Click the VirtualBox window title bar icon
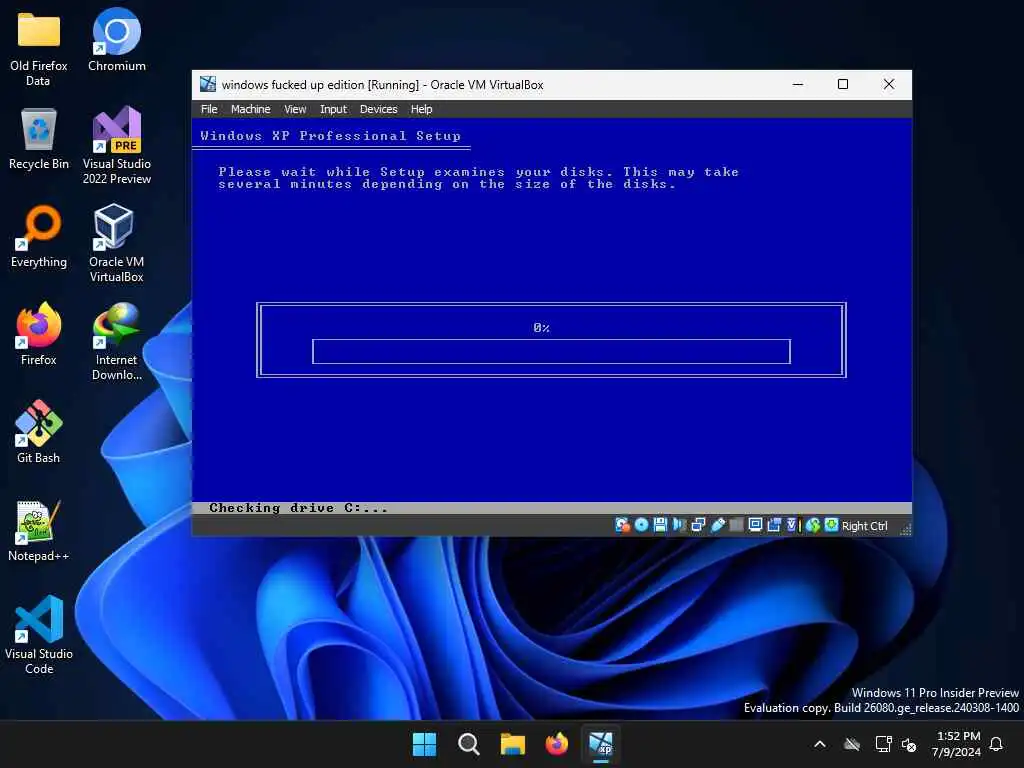Viewport: 1024px width, 768px height. [208, 84]
